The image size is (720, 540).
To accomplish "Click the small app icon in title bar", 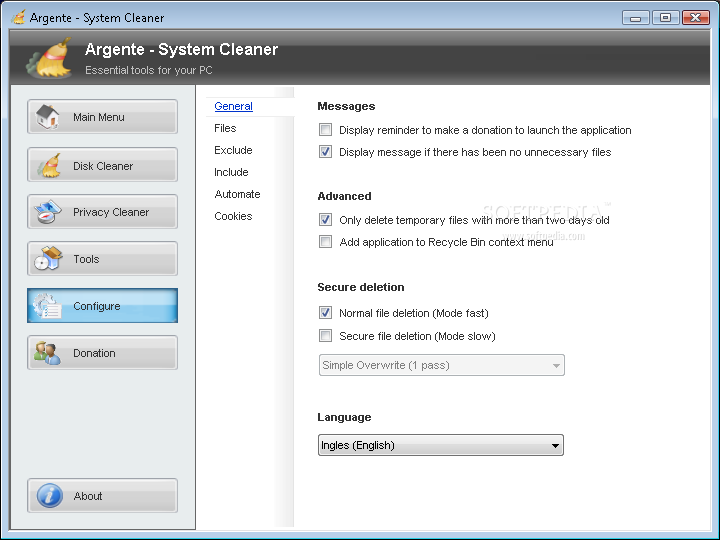I will click(x=18, y=17).
